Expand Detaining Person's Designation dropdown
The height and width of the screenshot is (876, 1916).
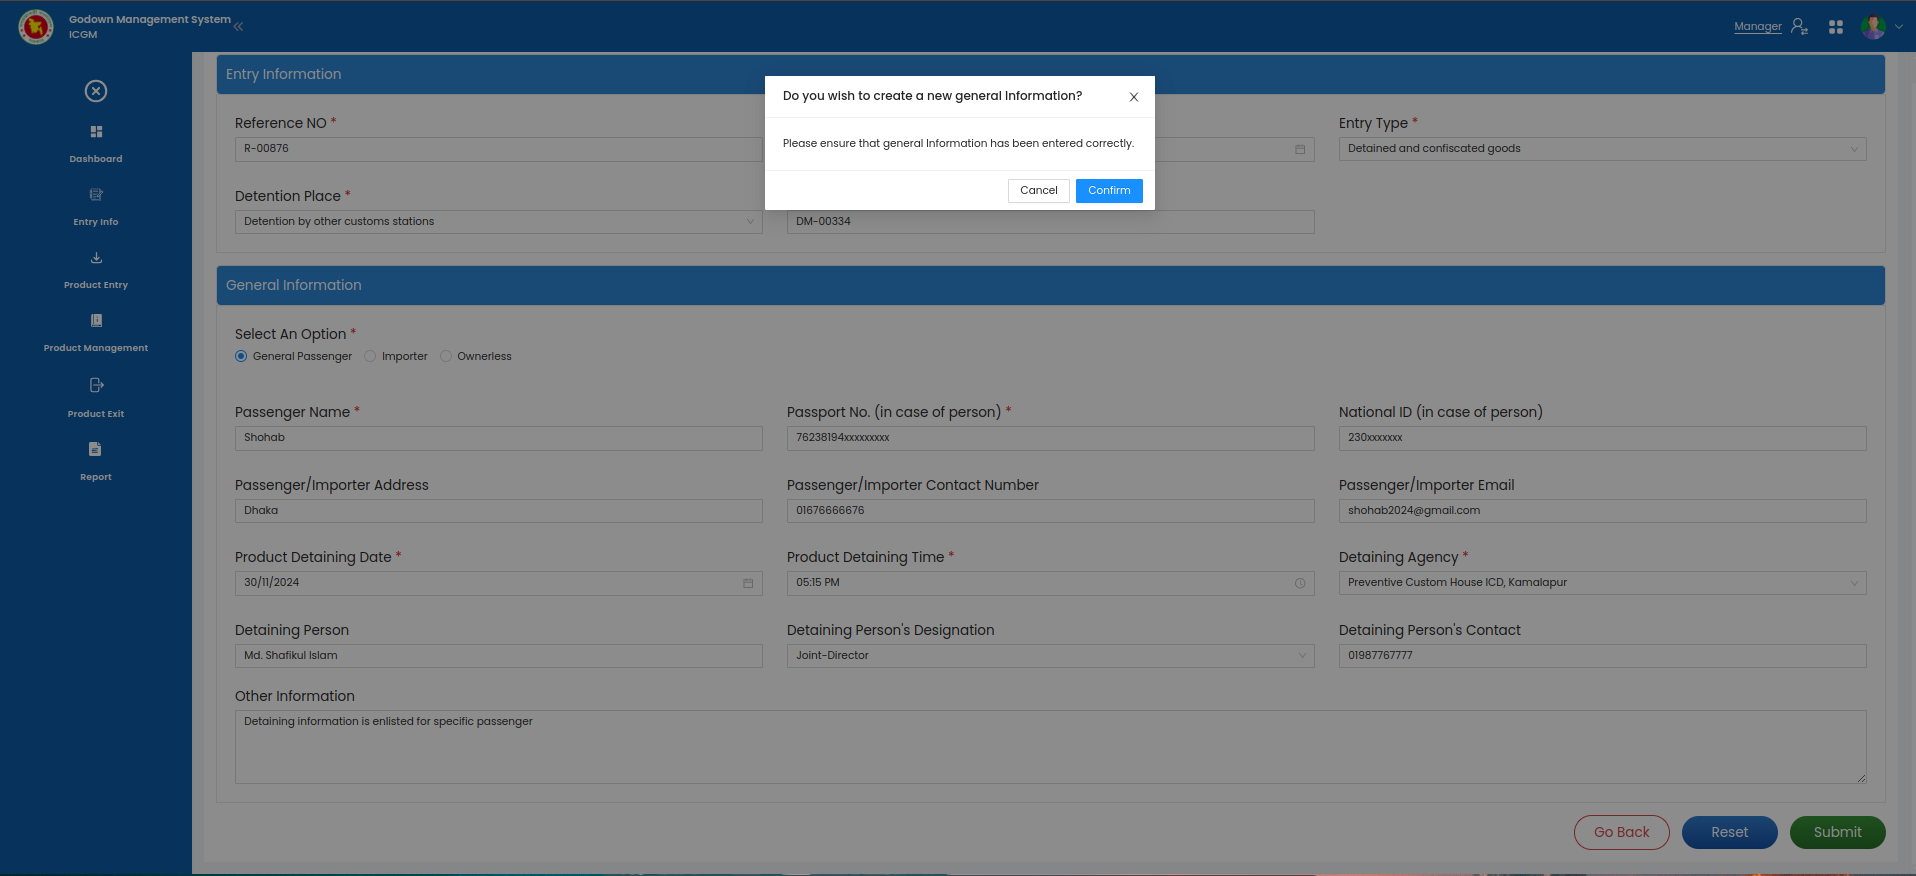point(1049,656)
